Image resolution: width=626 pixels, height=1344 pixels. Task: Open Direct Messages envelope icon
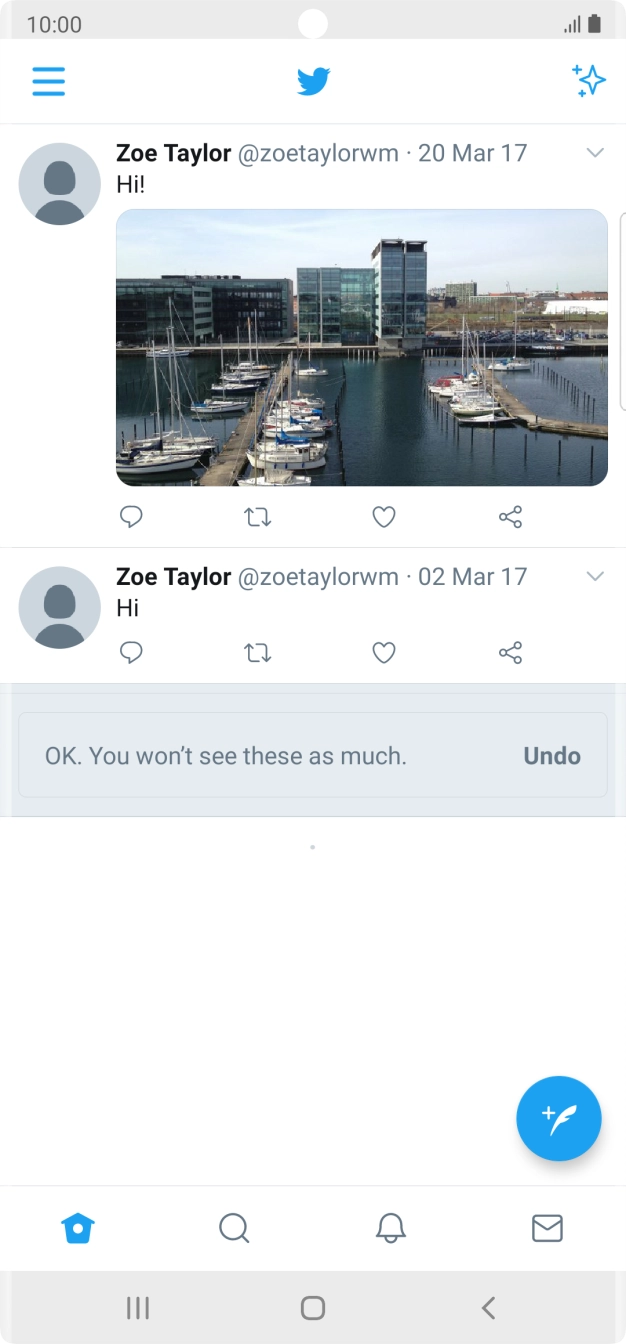547,1228
